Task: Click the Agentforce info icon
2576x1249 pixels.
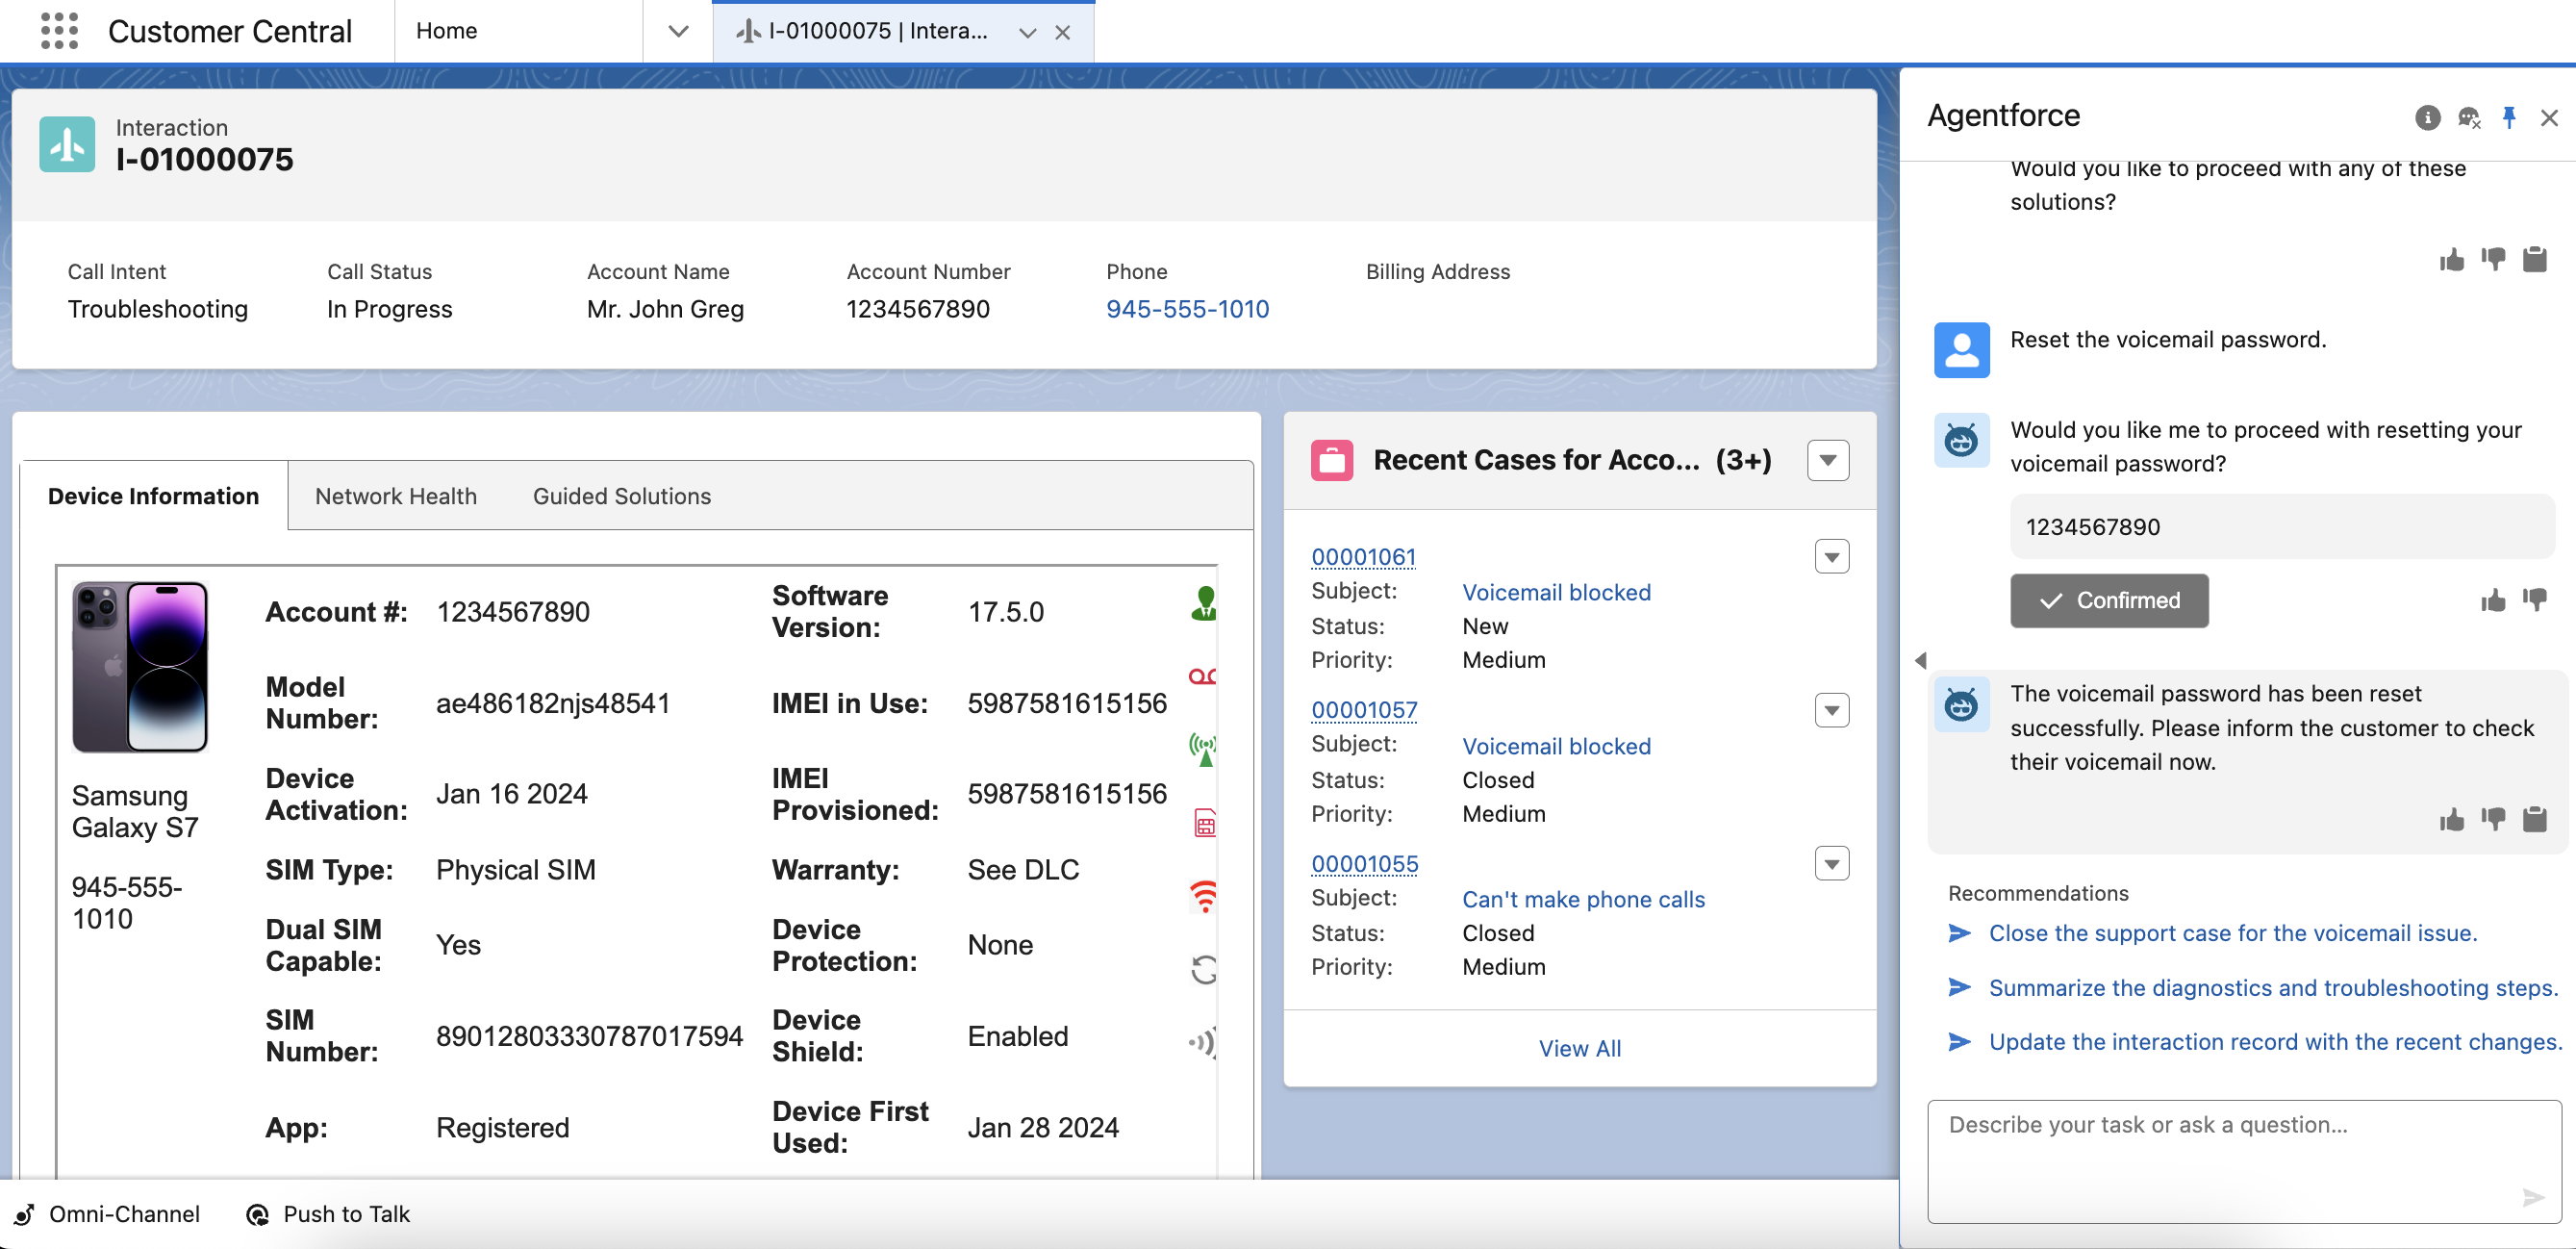Action: click(x=2427, y=118)
